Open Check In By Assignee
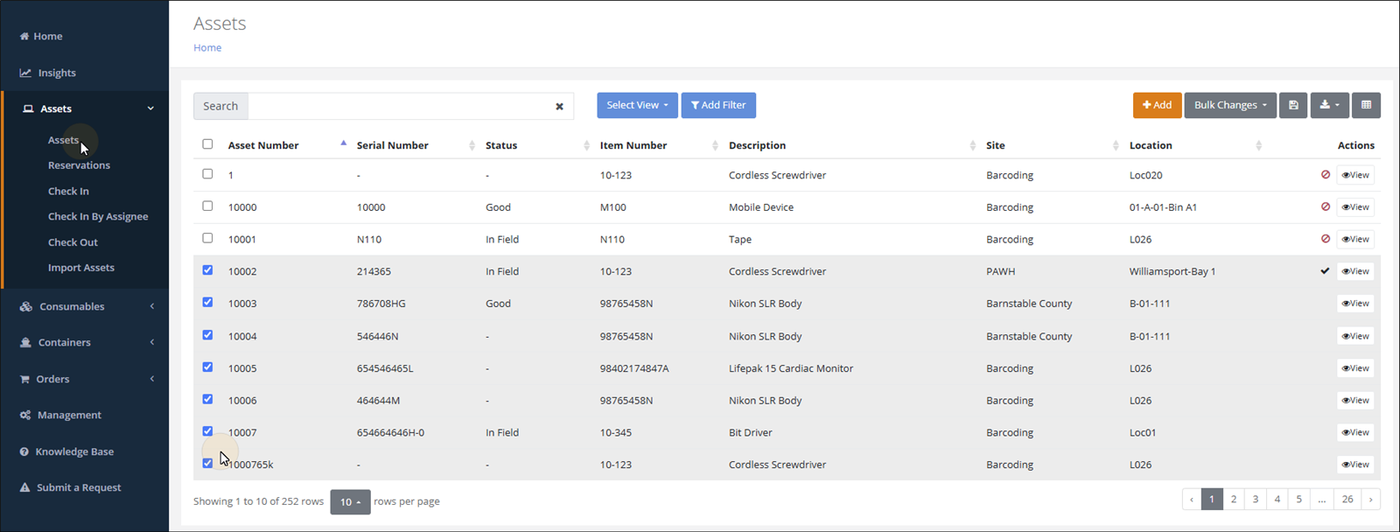The height and width of the screenshot is (532, 1400). point(98,216)
